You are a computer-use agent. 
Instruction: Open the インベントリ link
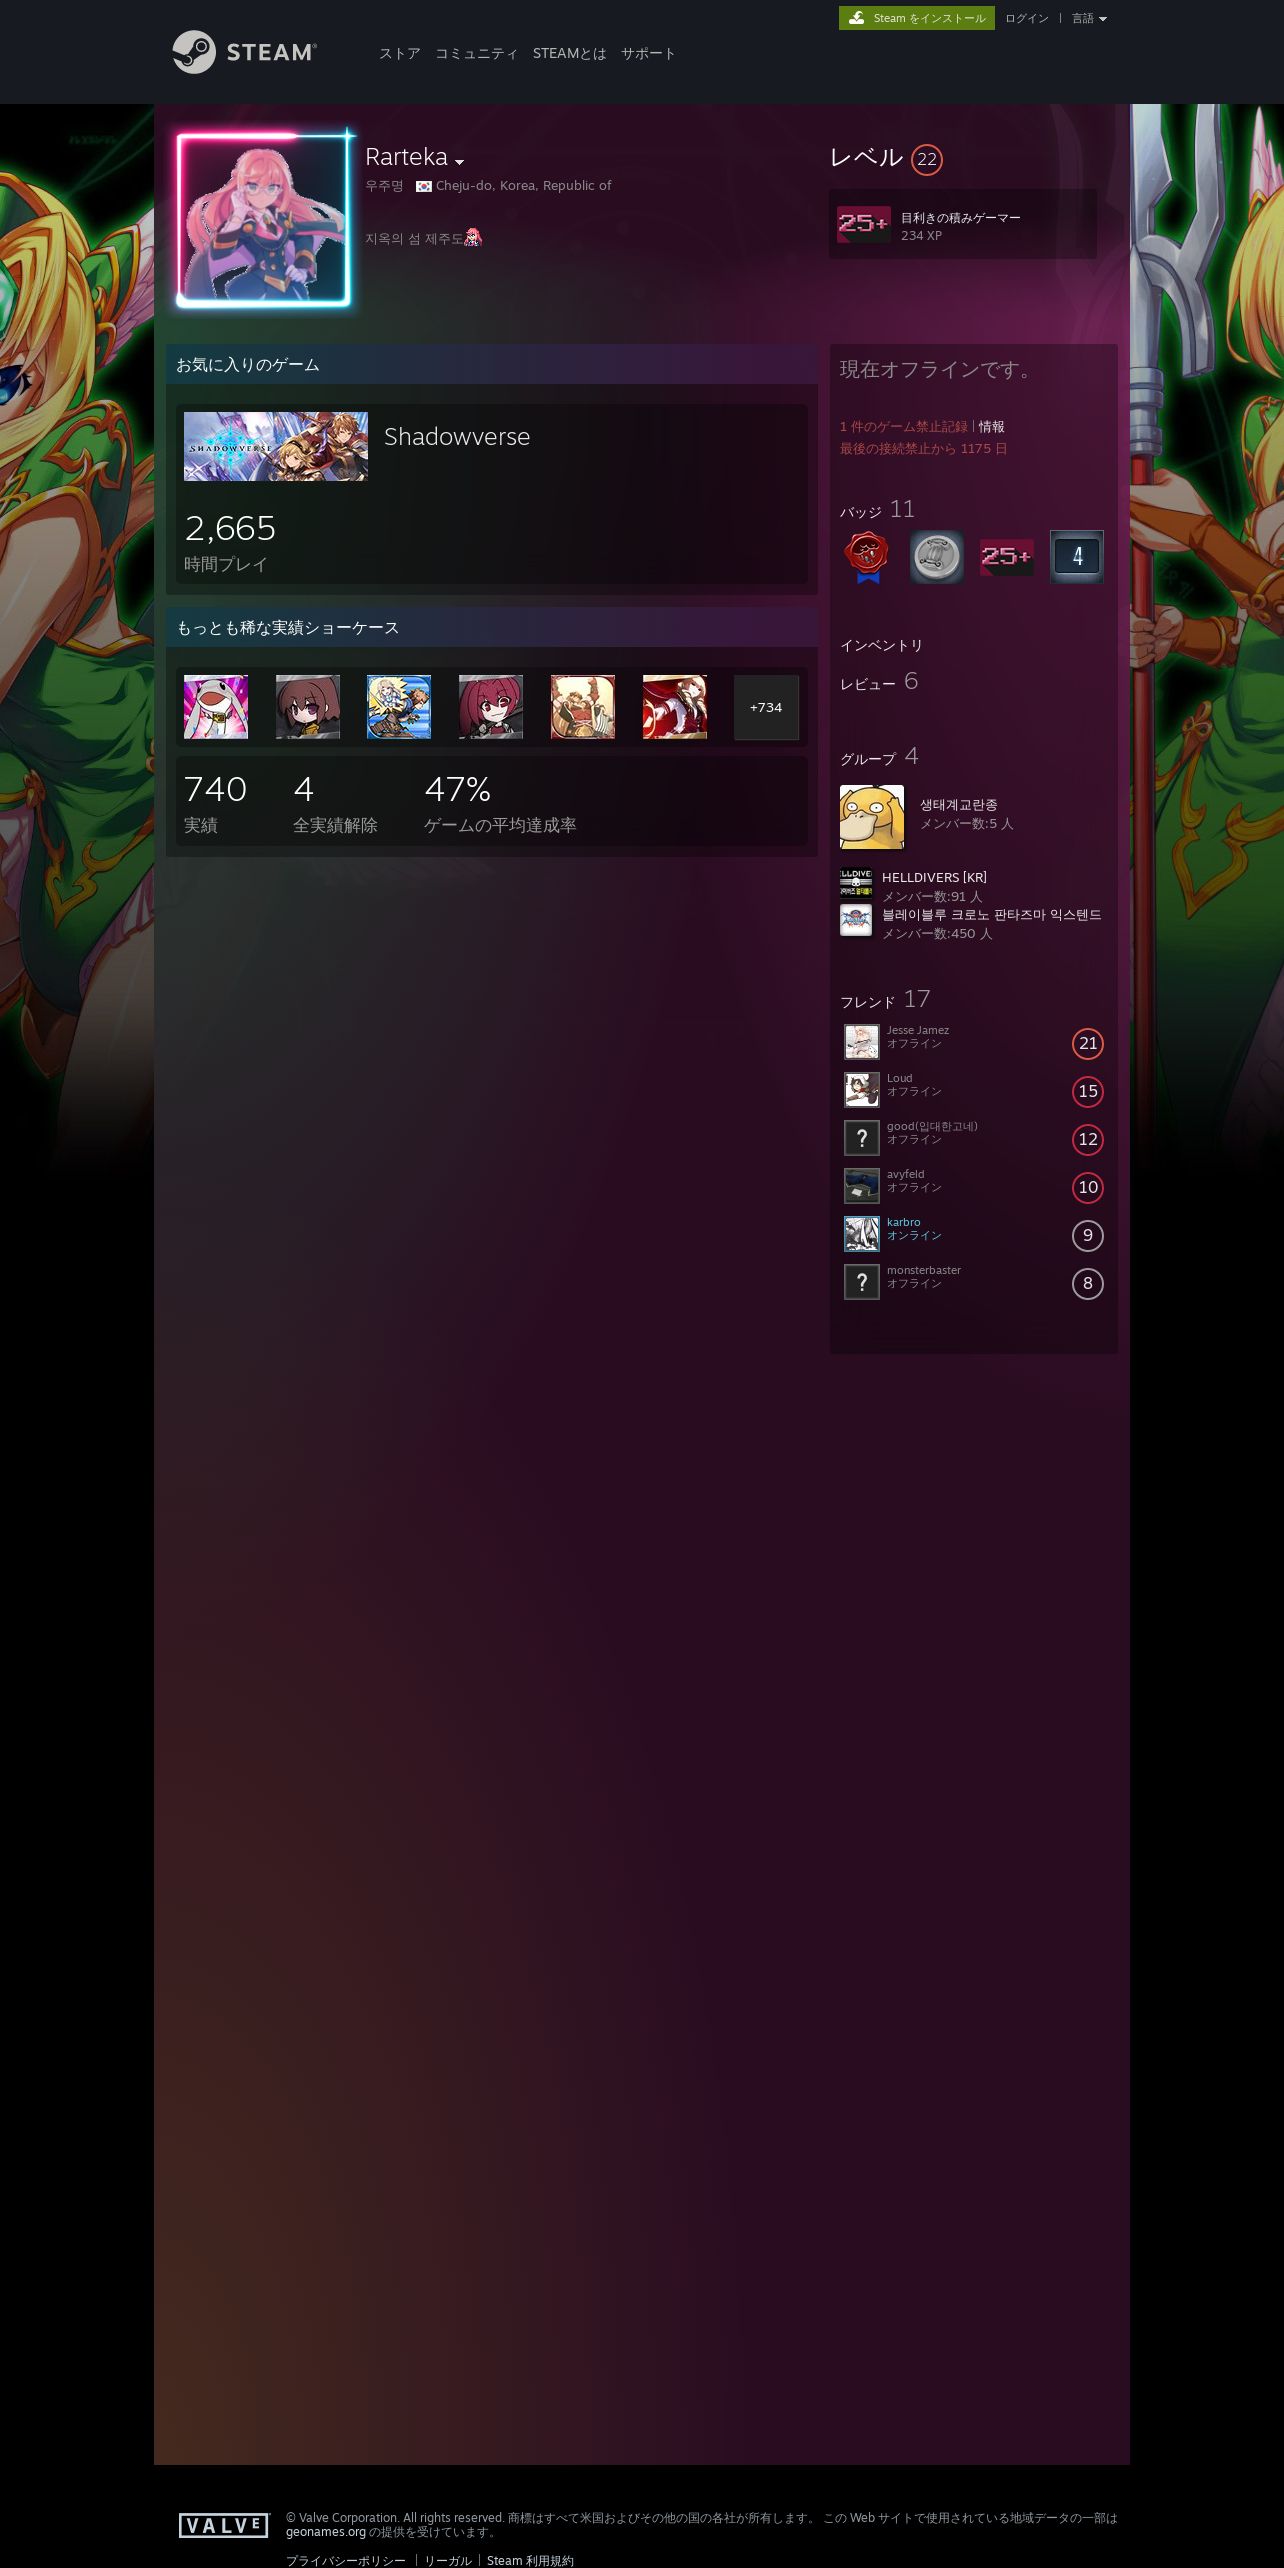881,646
